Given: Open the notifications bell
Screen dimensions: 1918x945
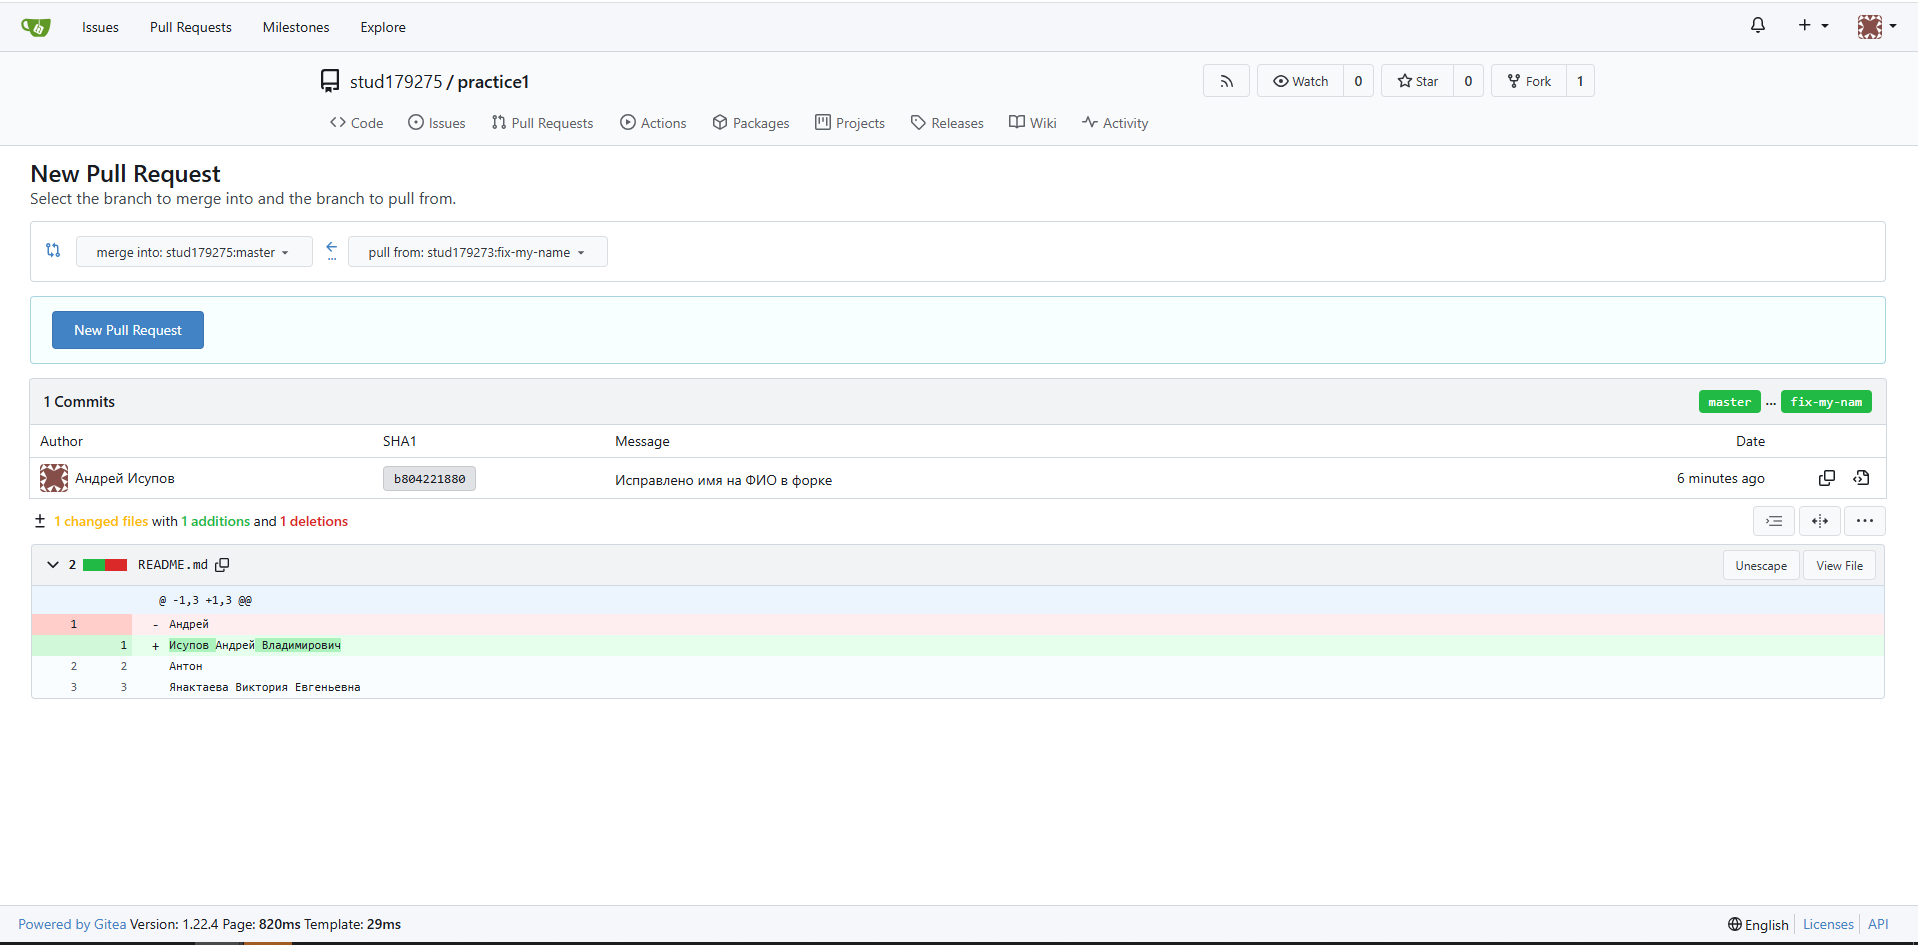Looking at the screenshot, I should click(1757, 26).
